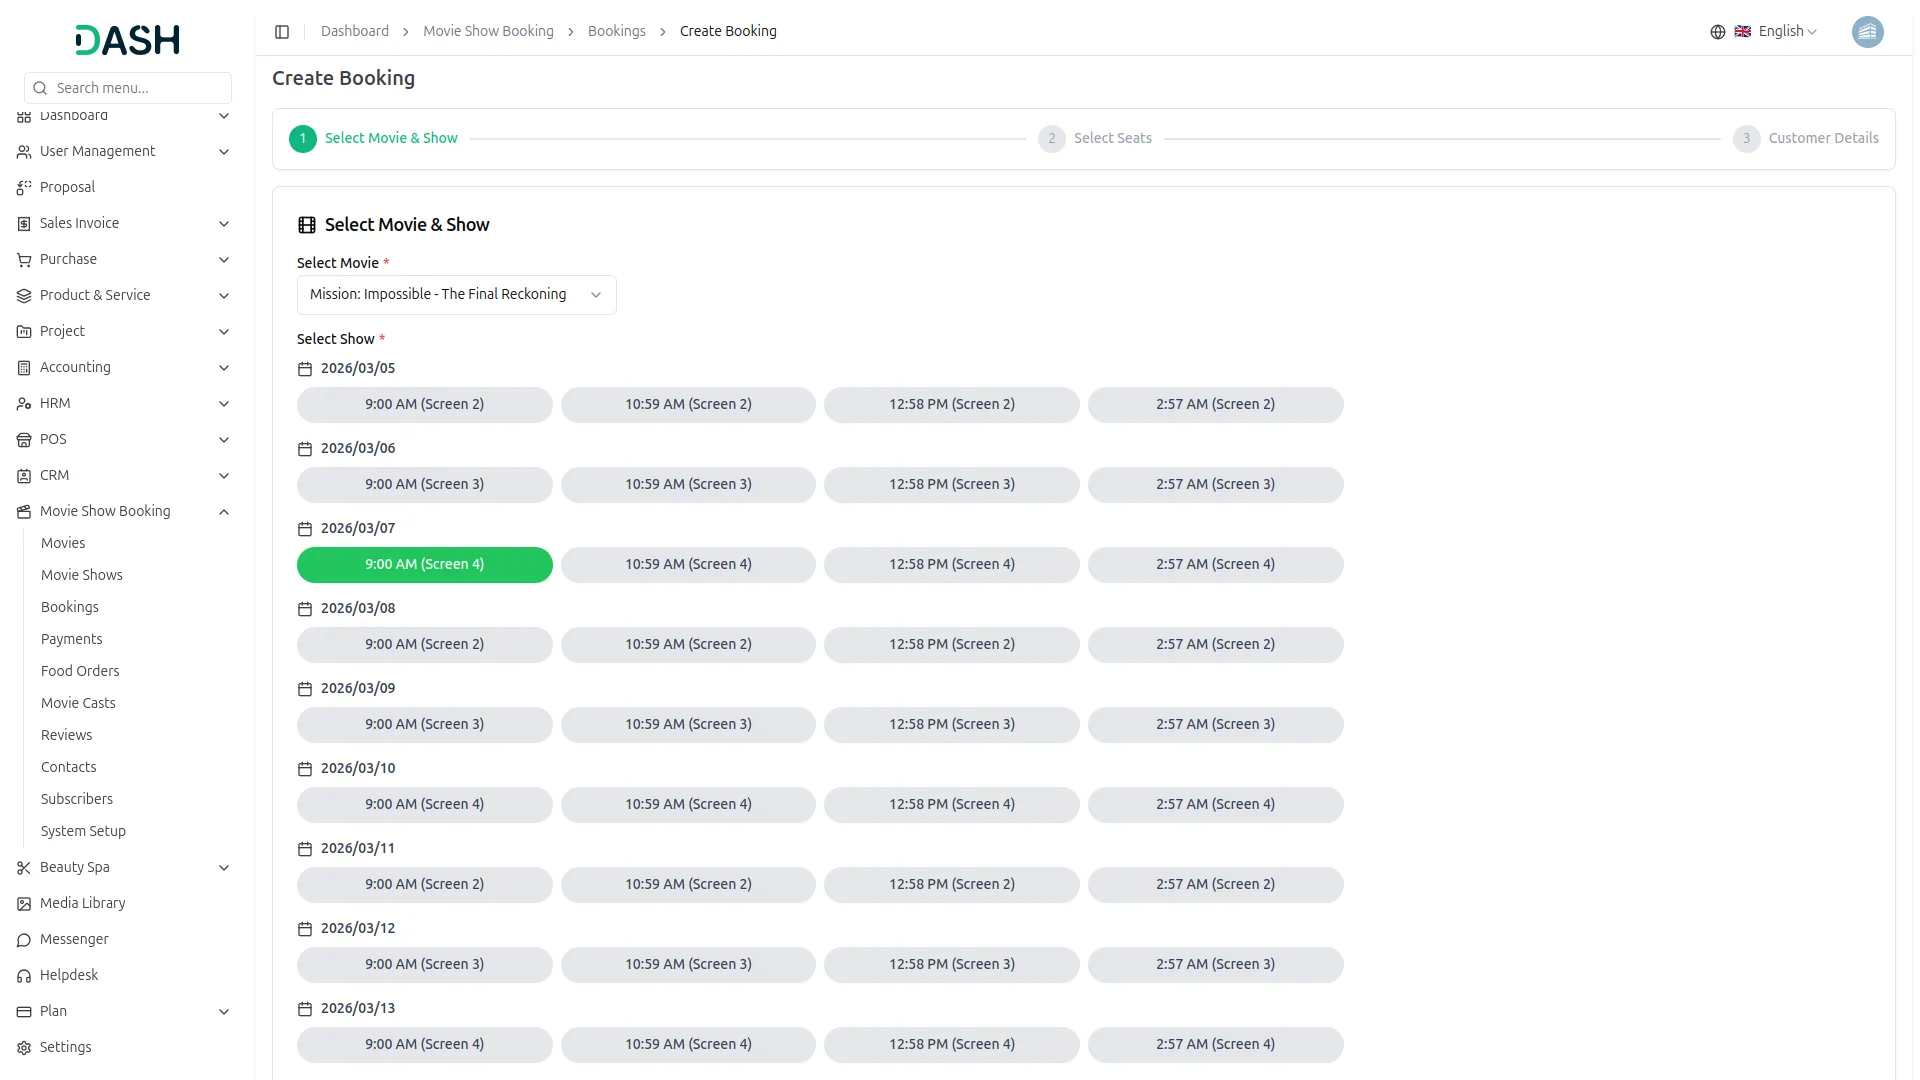
Task: Open the globe language icon in header
Action: 1717,31
